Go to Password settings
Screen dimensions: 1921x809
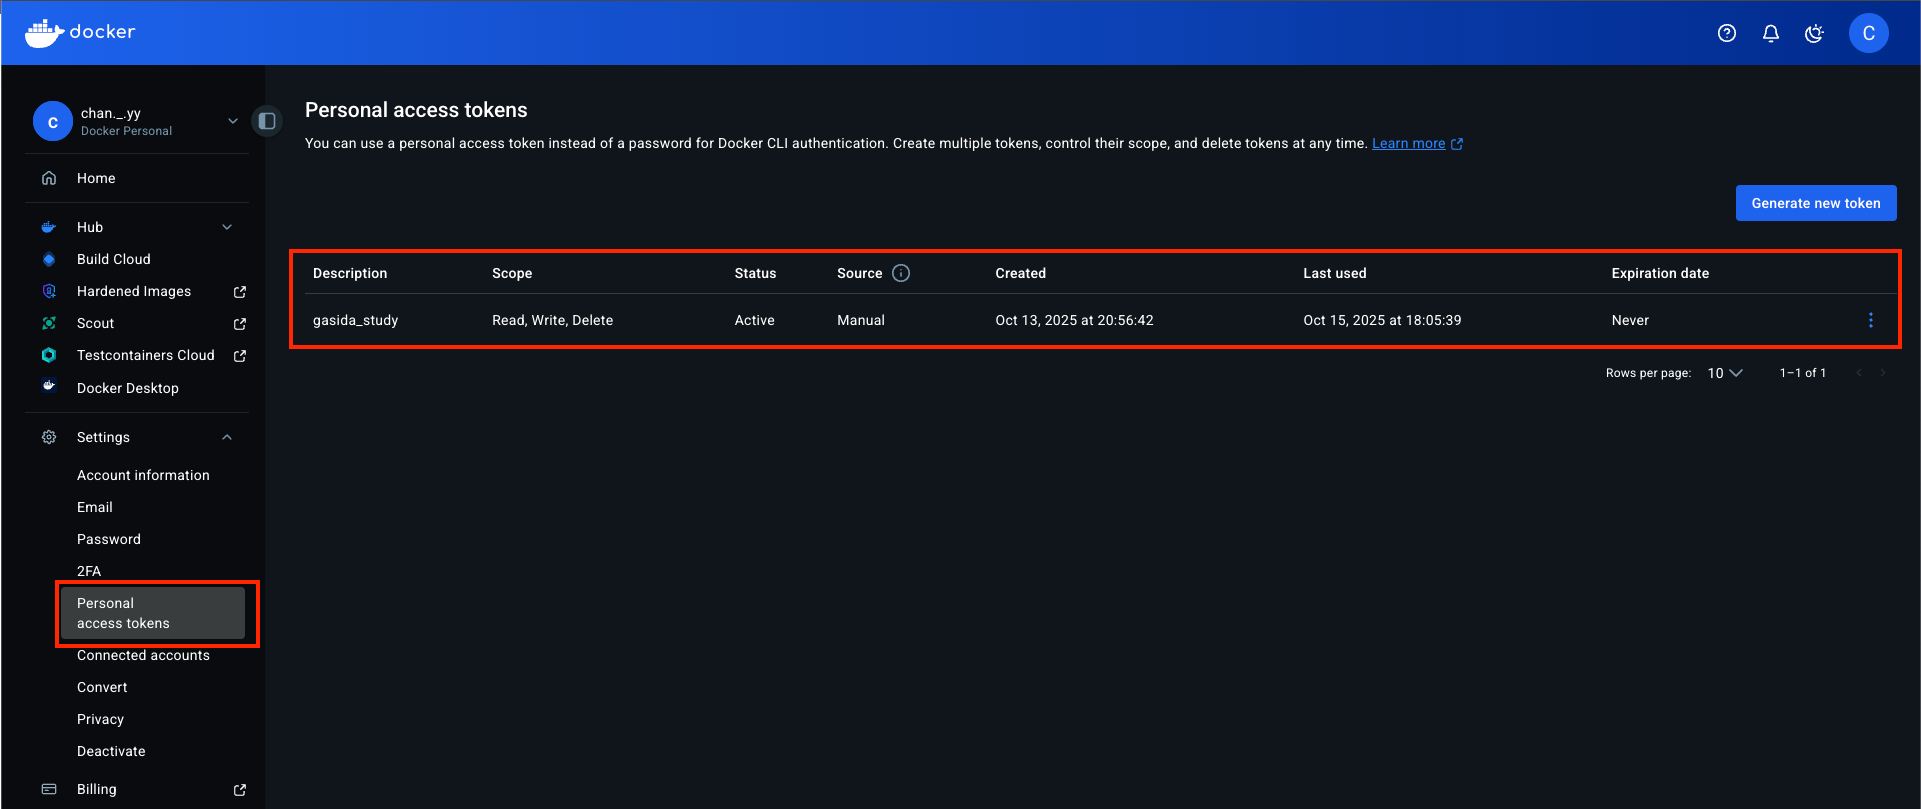pyautogui.click(x=109, y=539)
